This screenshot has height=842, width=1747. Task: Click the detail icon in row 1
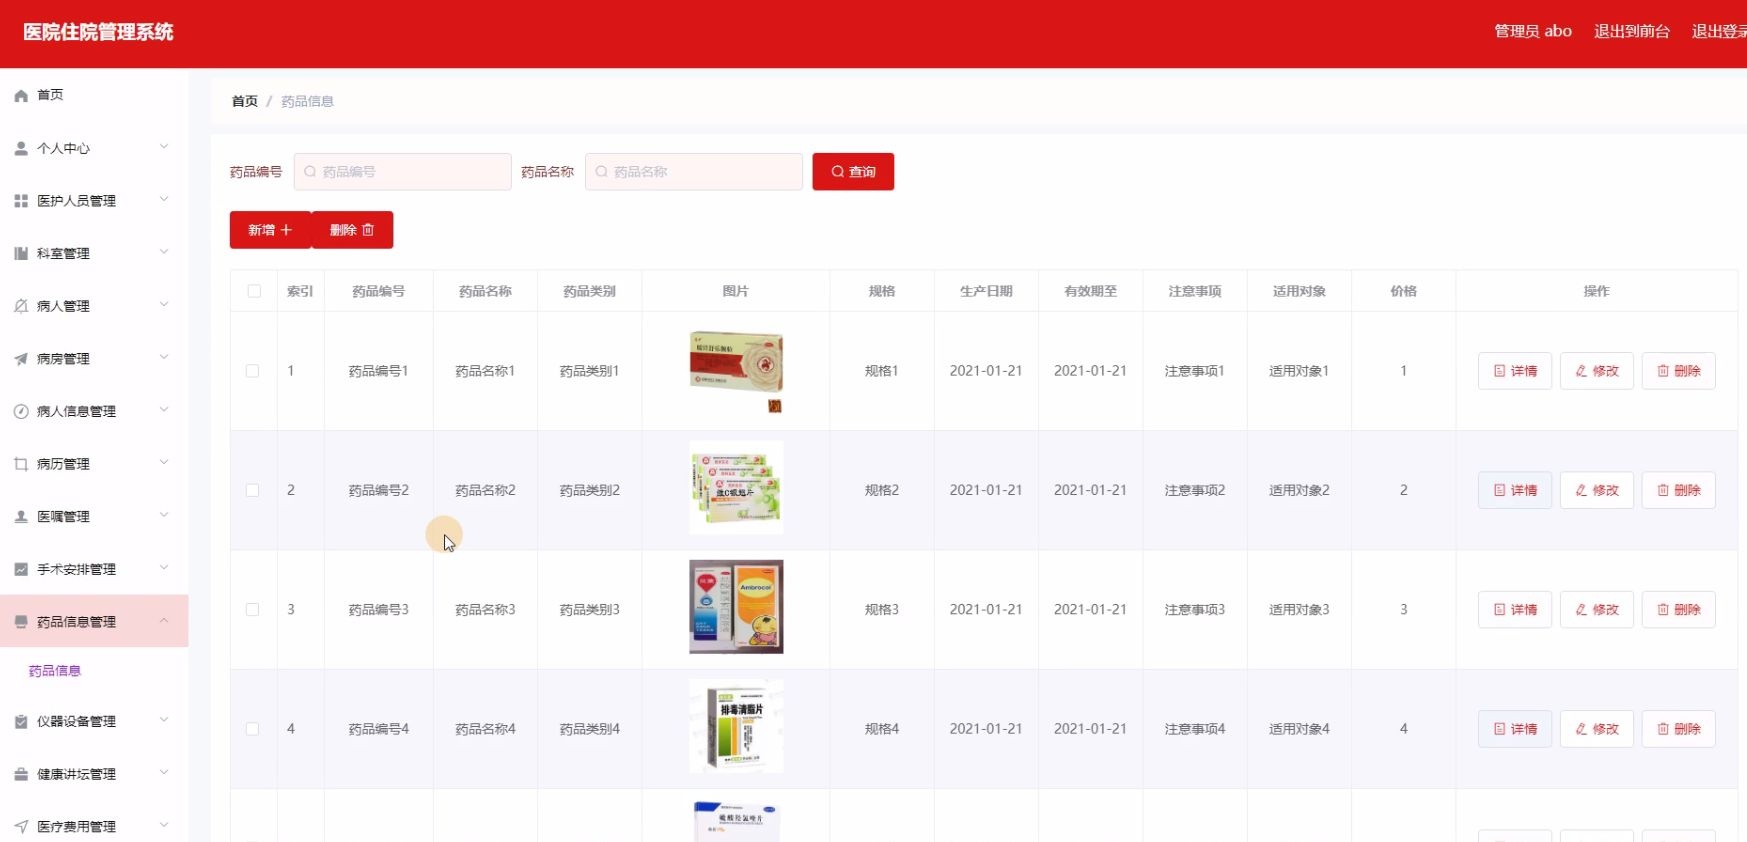point(1500,371)
